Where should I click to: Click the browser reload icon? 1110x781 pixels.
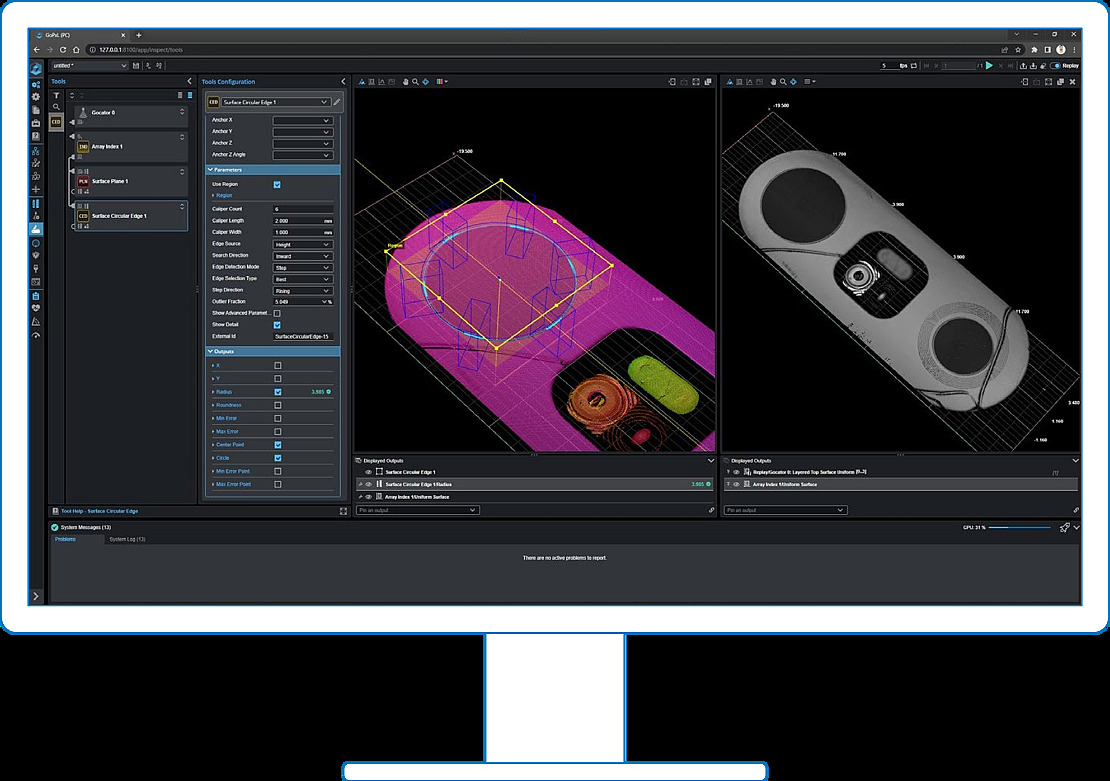tap(63, 50)
